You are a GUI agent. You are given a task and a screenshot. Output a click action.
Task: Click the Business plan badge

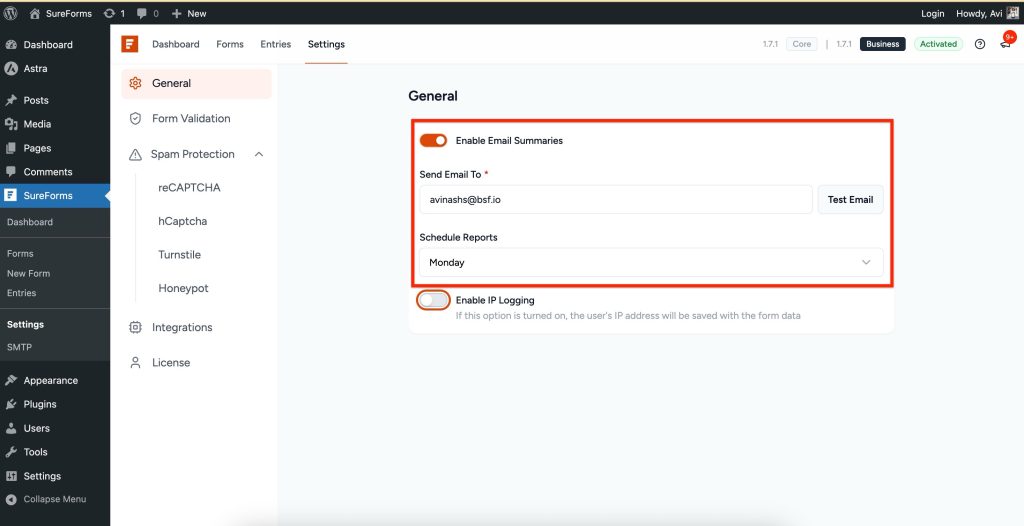pyautogui.click(x=883, y=44)
